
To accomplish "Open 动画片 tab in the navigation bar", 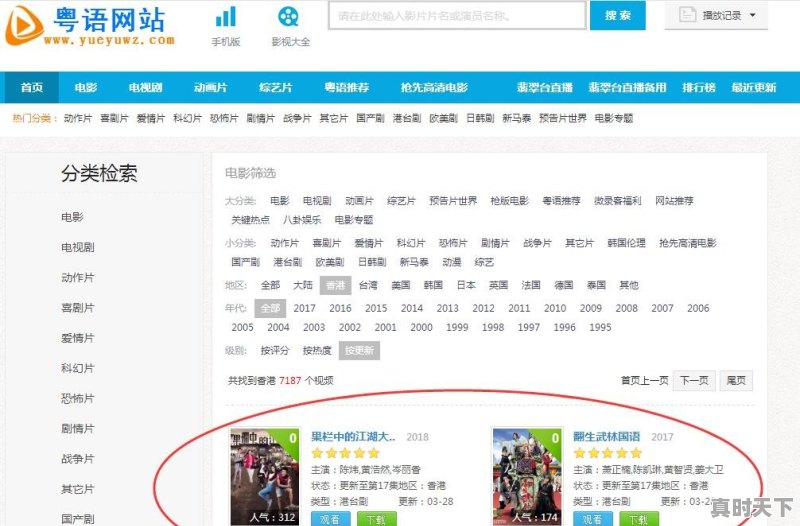I will (x=210, y=88).
